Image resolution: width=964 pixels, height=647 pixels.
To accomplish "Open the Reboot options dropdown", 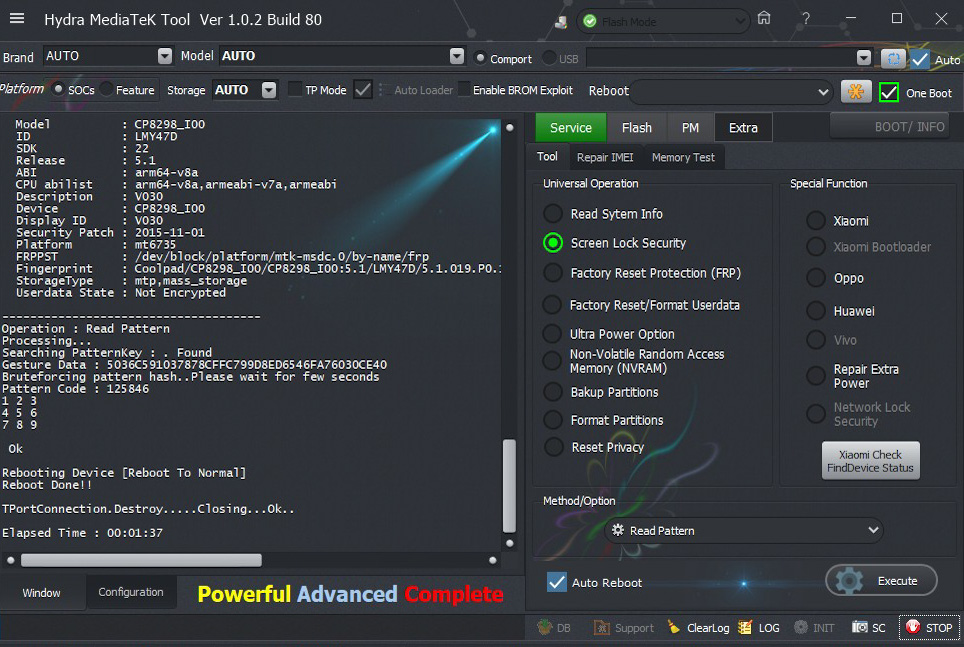I will click(823, 92).
